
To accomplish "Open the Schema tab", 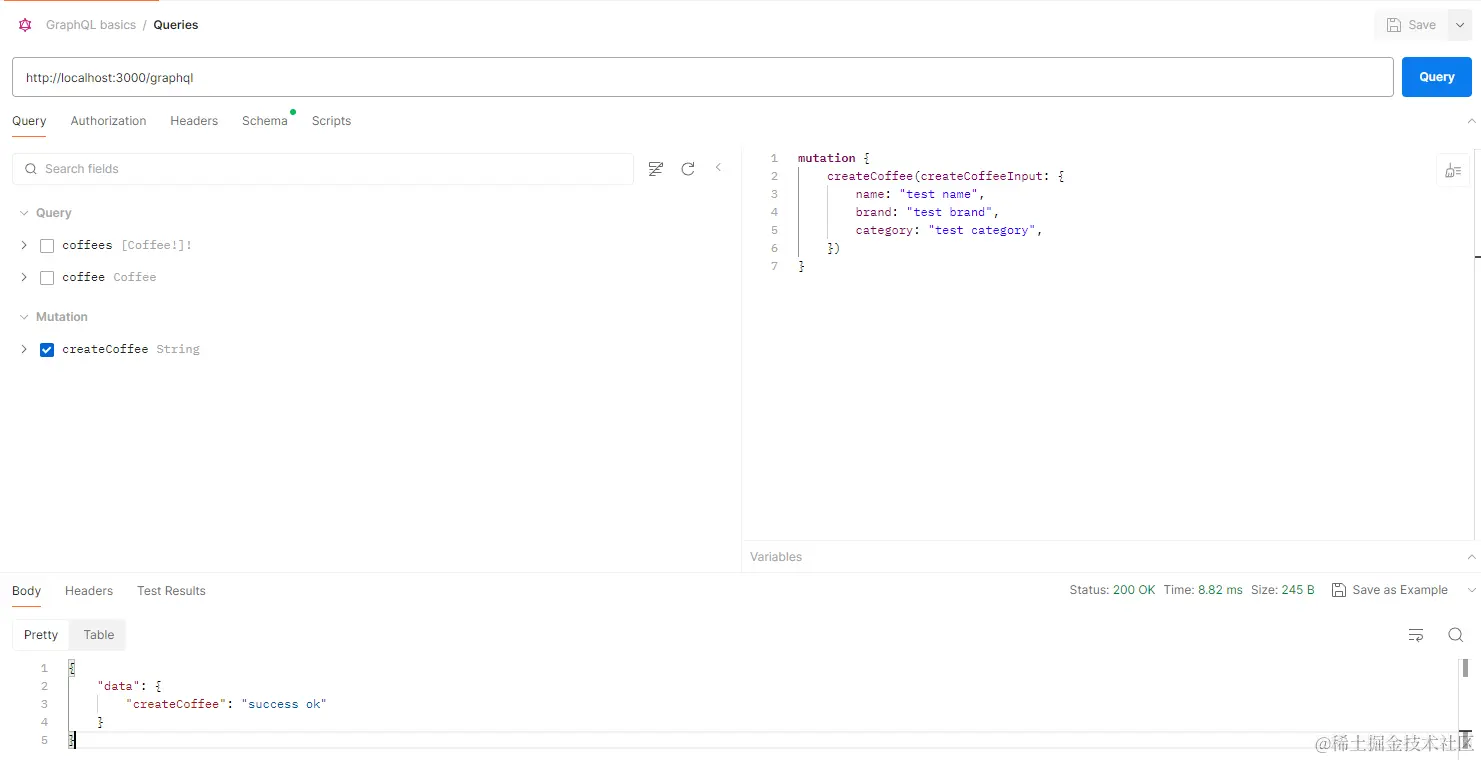I will (265, 121).
